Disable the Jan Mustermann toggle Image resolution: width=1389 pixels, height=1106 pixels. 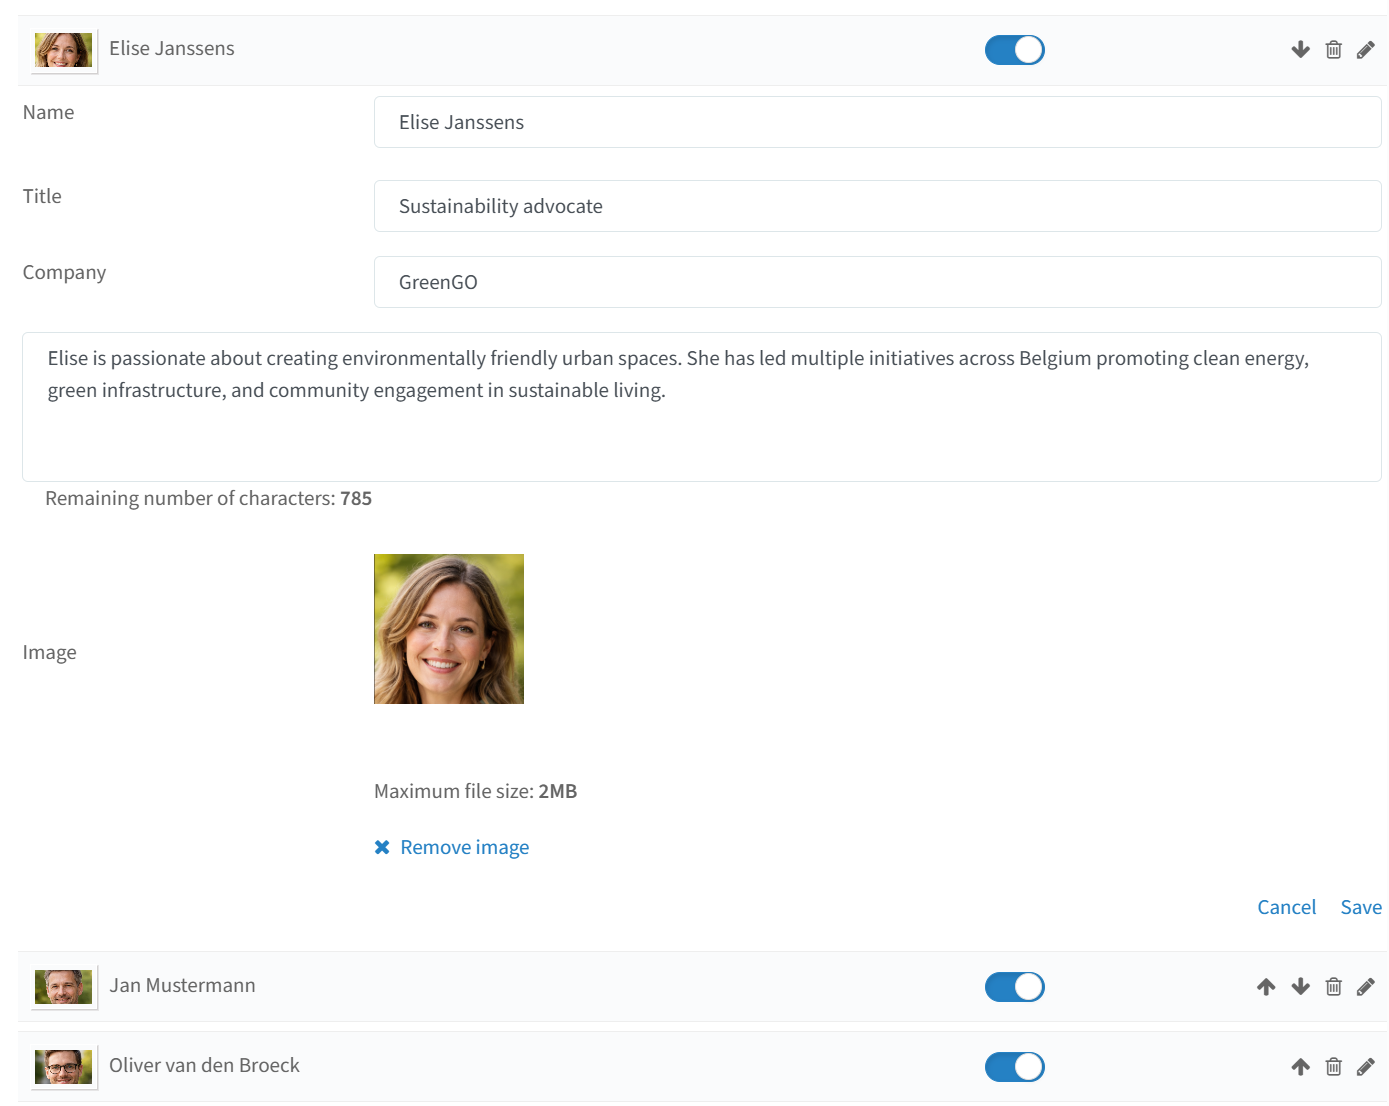coord(1014,987)
